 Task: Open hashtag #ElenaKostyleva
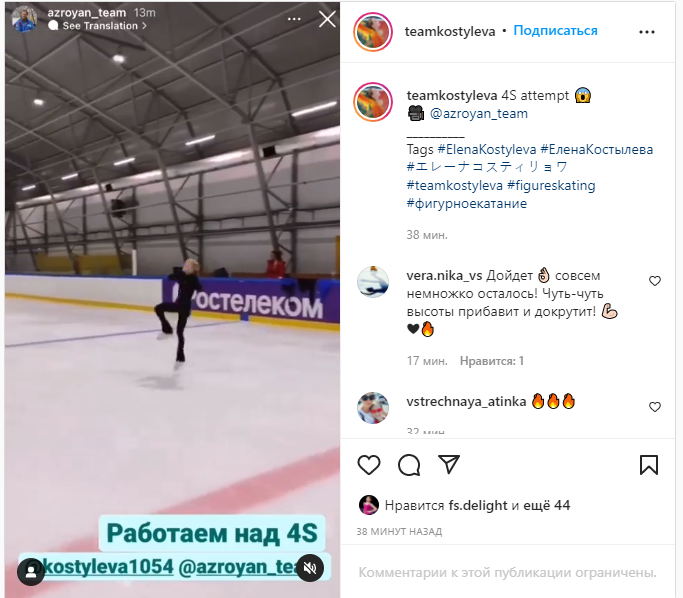click(x=487, y=149)
